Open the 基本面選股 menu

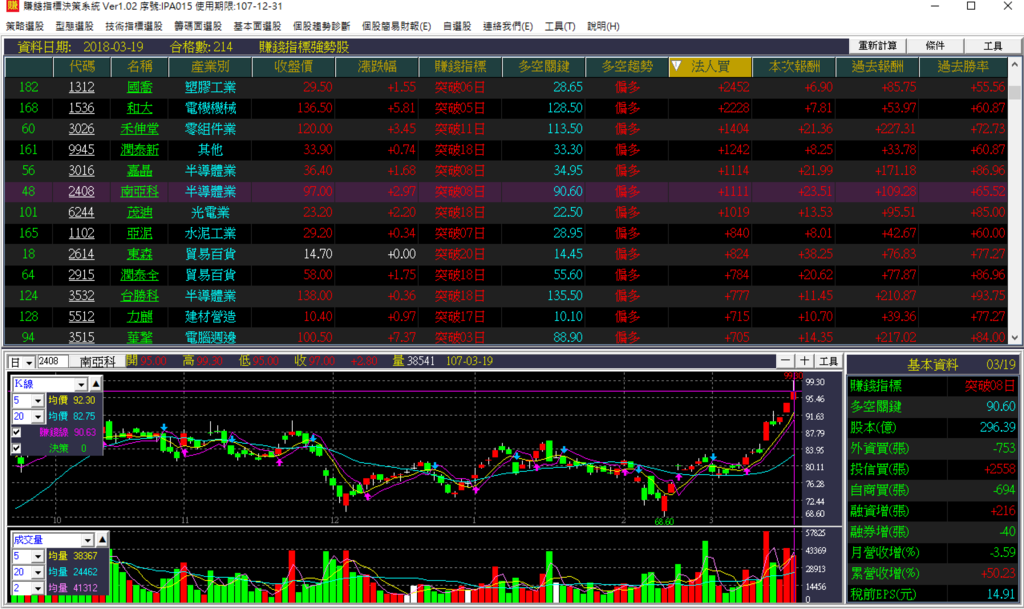point(257,26)
